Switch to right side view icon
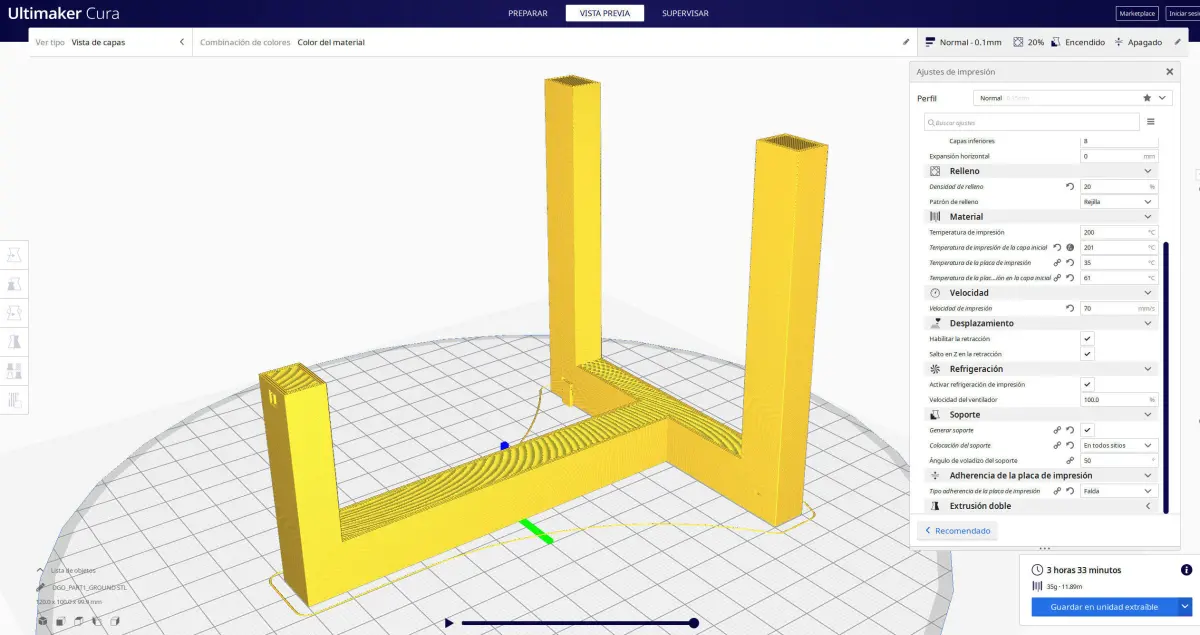 pyautogui.click(x=115, y=622)
